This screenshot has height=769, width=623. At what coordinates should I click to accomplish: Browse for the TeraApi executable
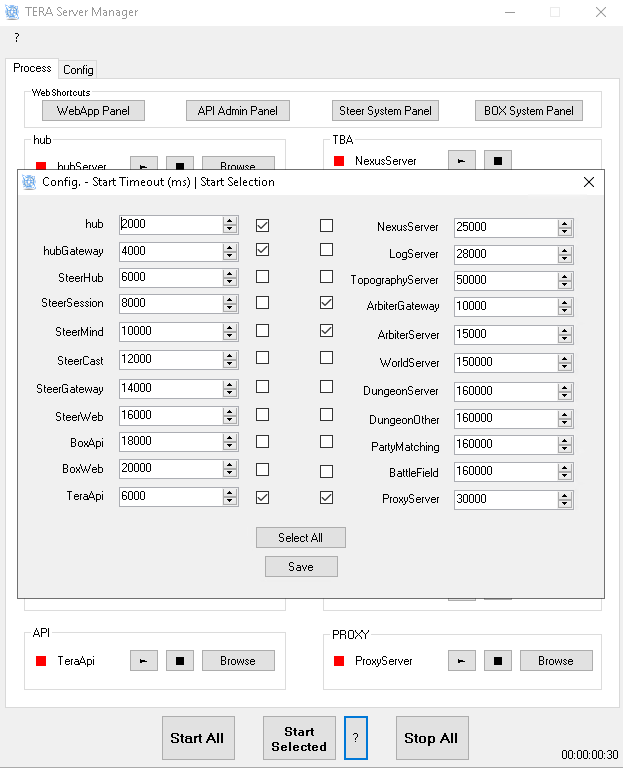tap(238, 661)
